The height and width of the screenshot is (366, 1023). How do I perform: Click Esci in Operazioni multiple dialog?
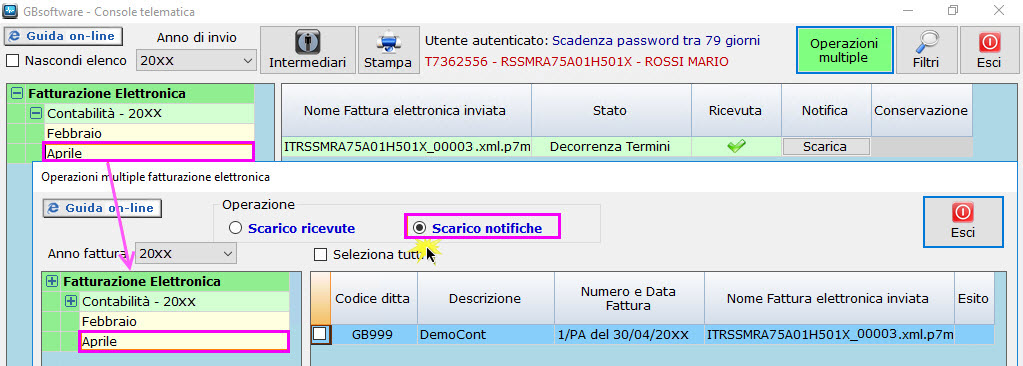[963, 222]
